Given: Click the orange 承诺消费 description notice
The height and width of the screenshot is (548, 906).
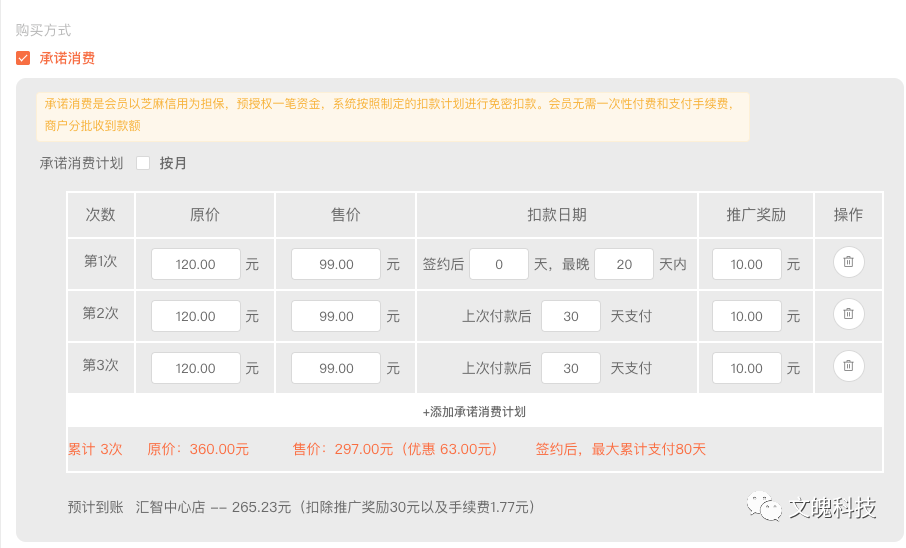Looking at the screenshot, I should click(393, 117).
